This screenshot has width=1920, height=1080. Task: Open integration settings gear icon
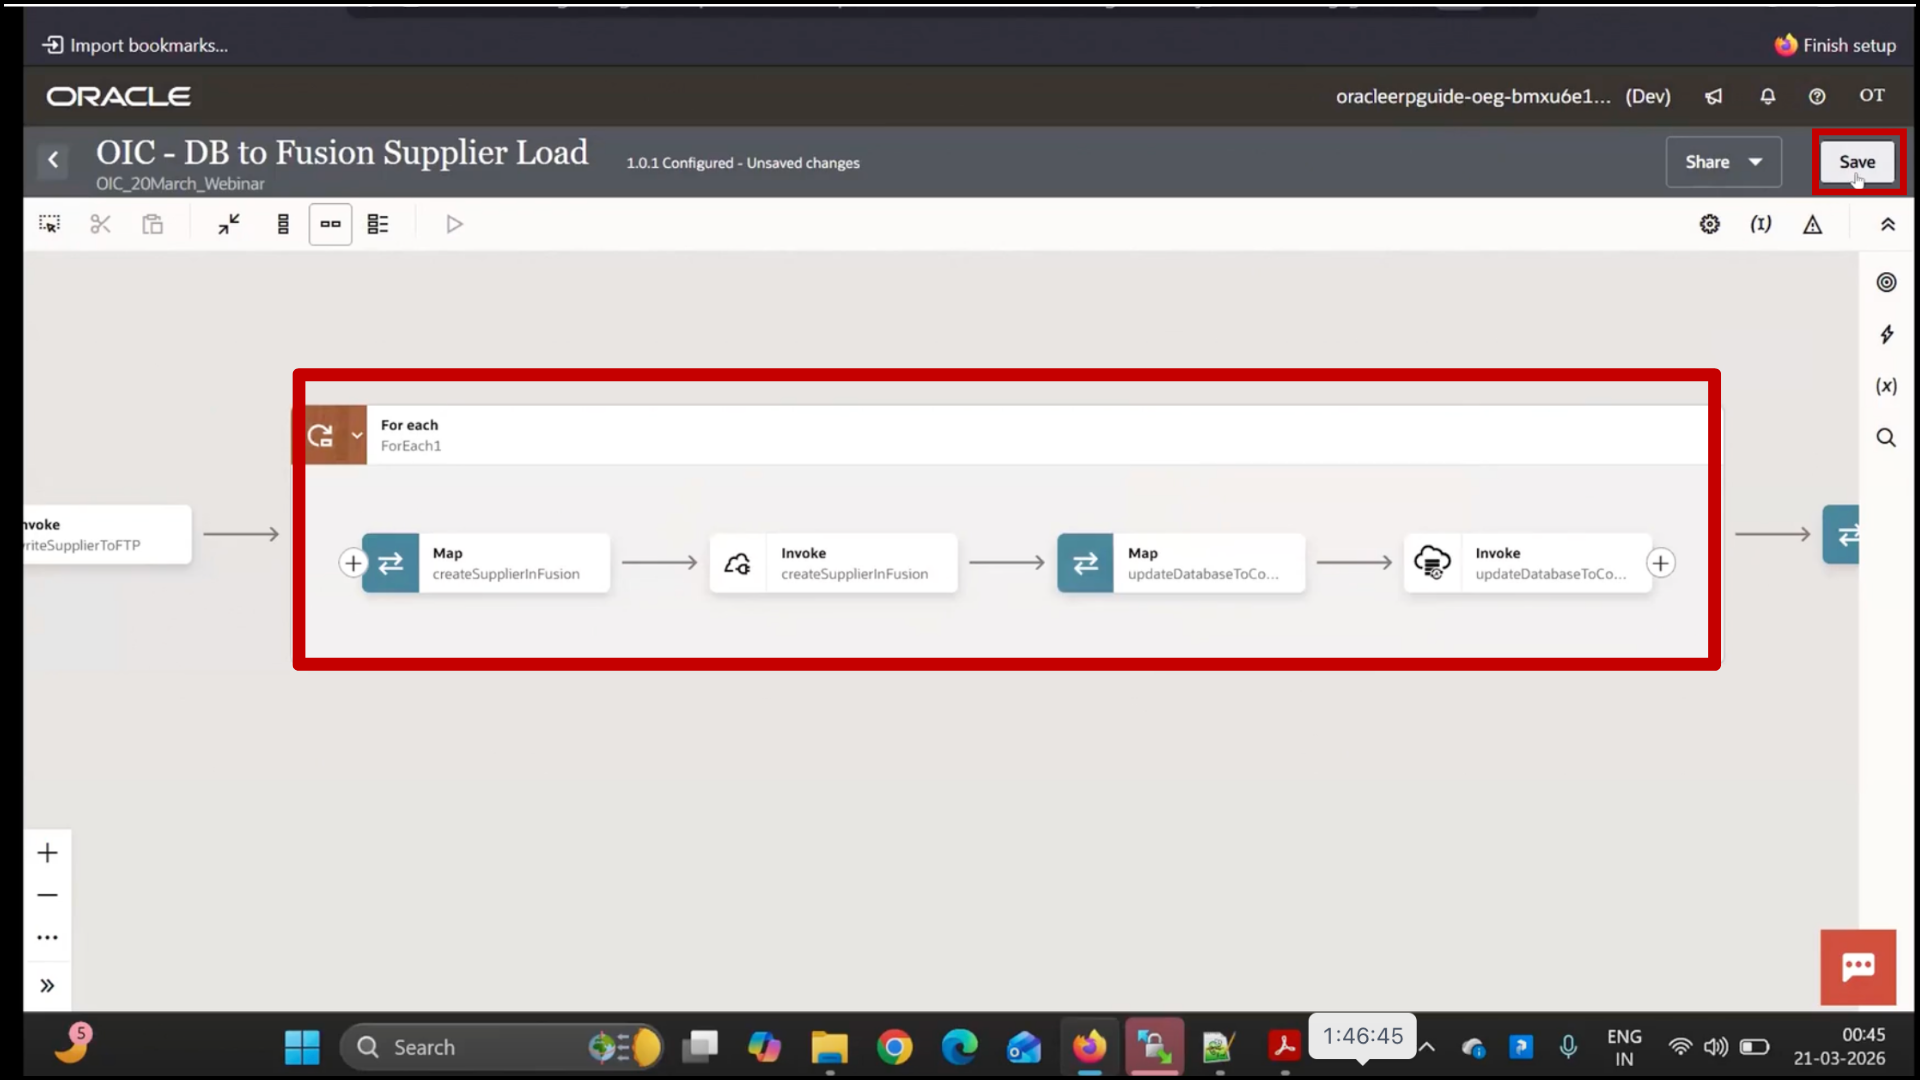[1710, 224]
